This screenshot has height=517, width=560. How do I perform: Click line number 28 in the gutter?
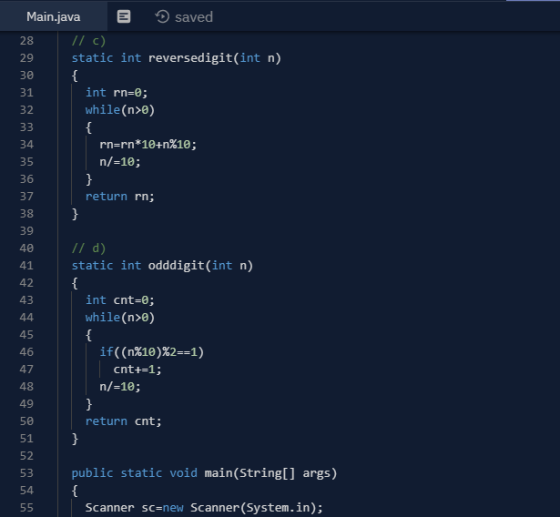coord(27,41)
